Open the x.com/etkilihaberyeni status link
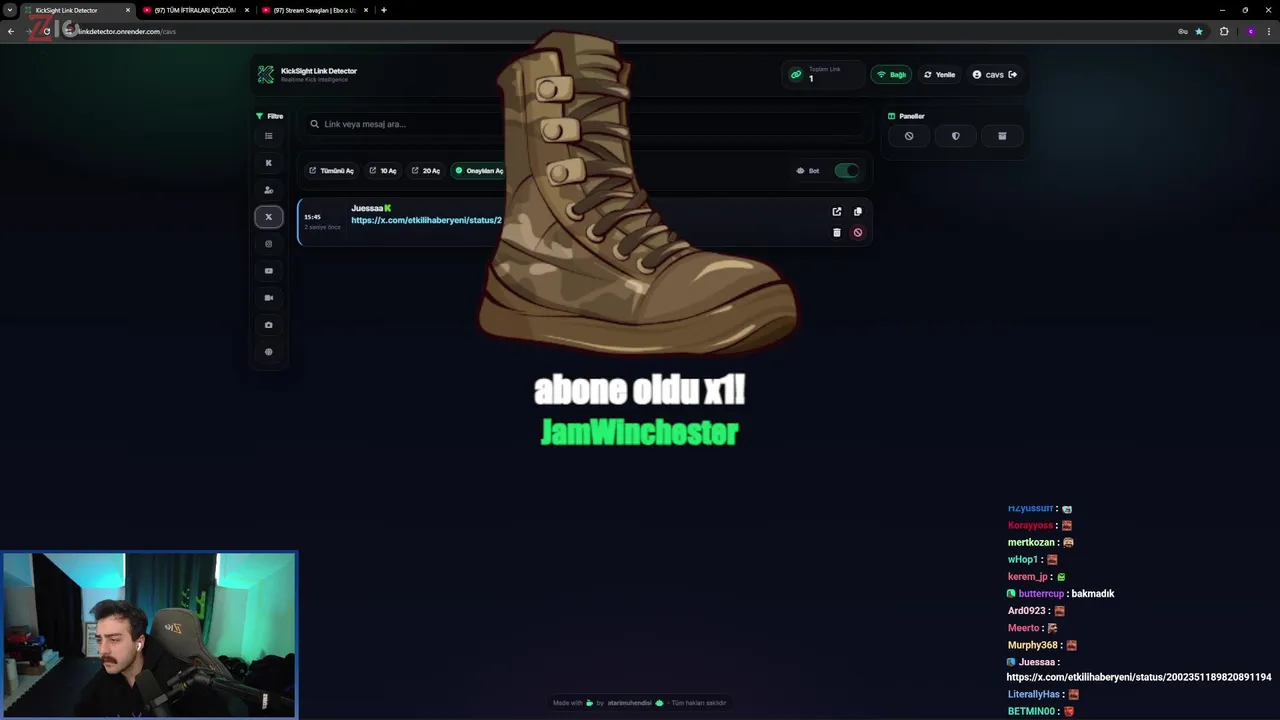 point(426,220)
